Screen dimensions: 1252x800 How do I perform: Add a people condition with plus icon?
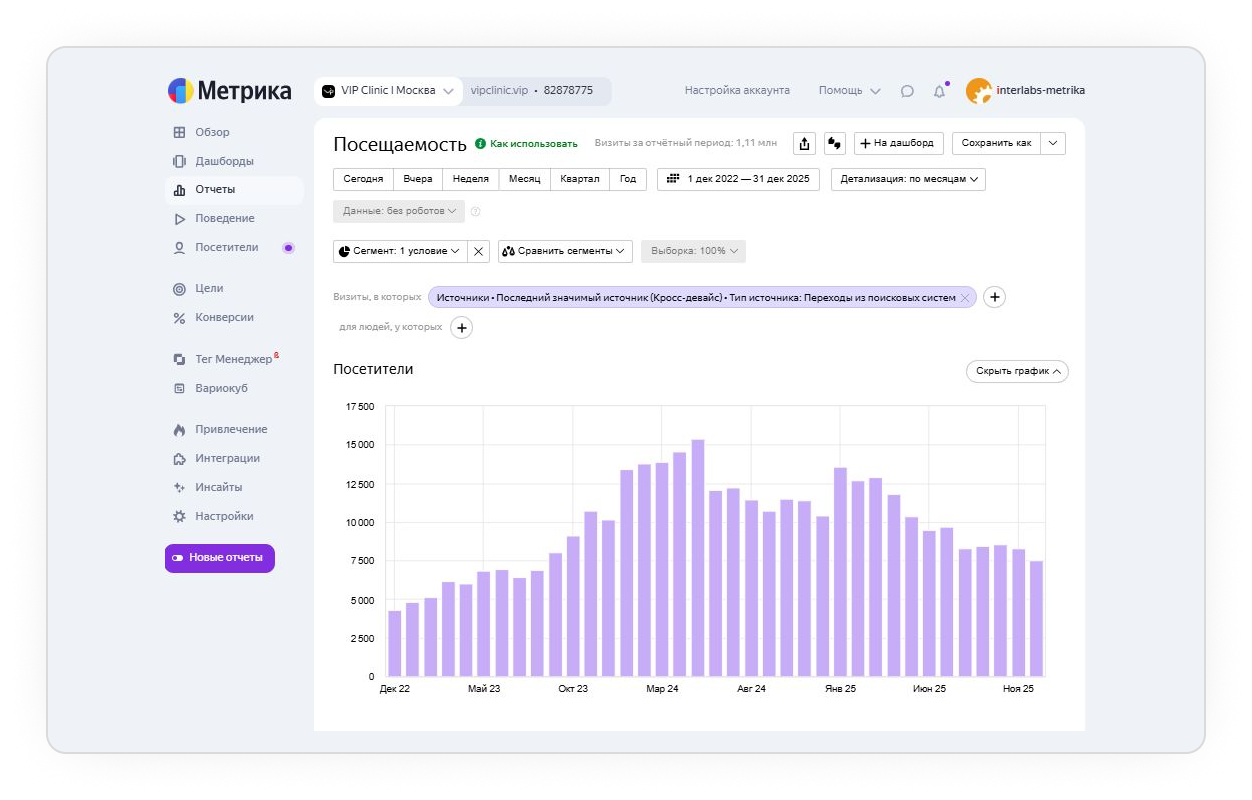[x=461, y=327]
